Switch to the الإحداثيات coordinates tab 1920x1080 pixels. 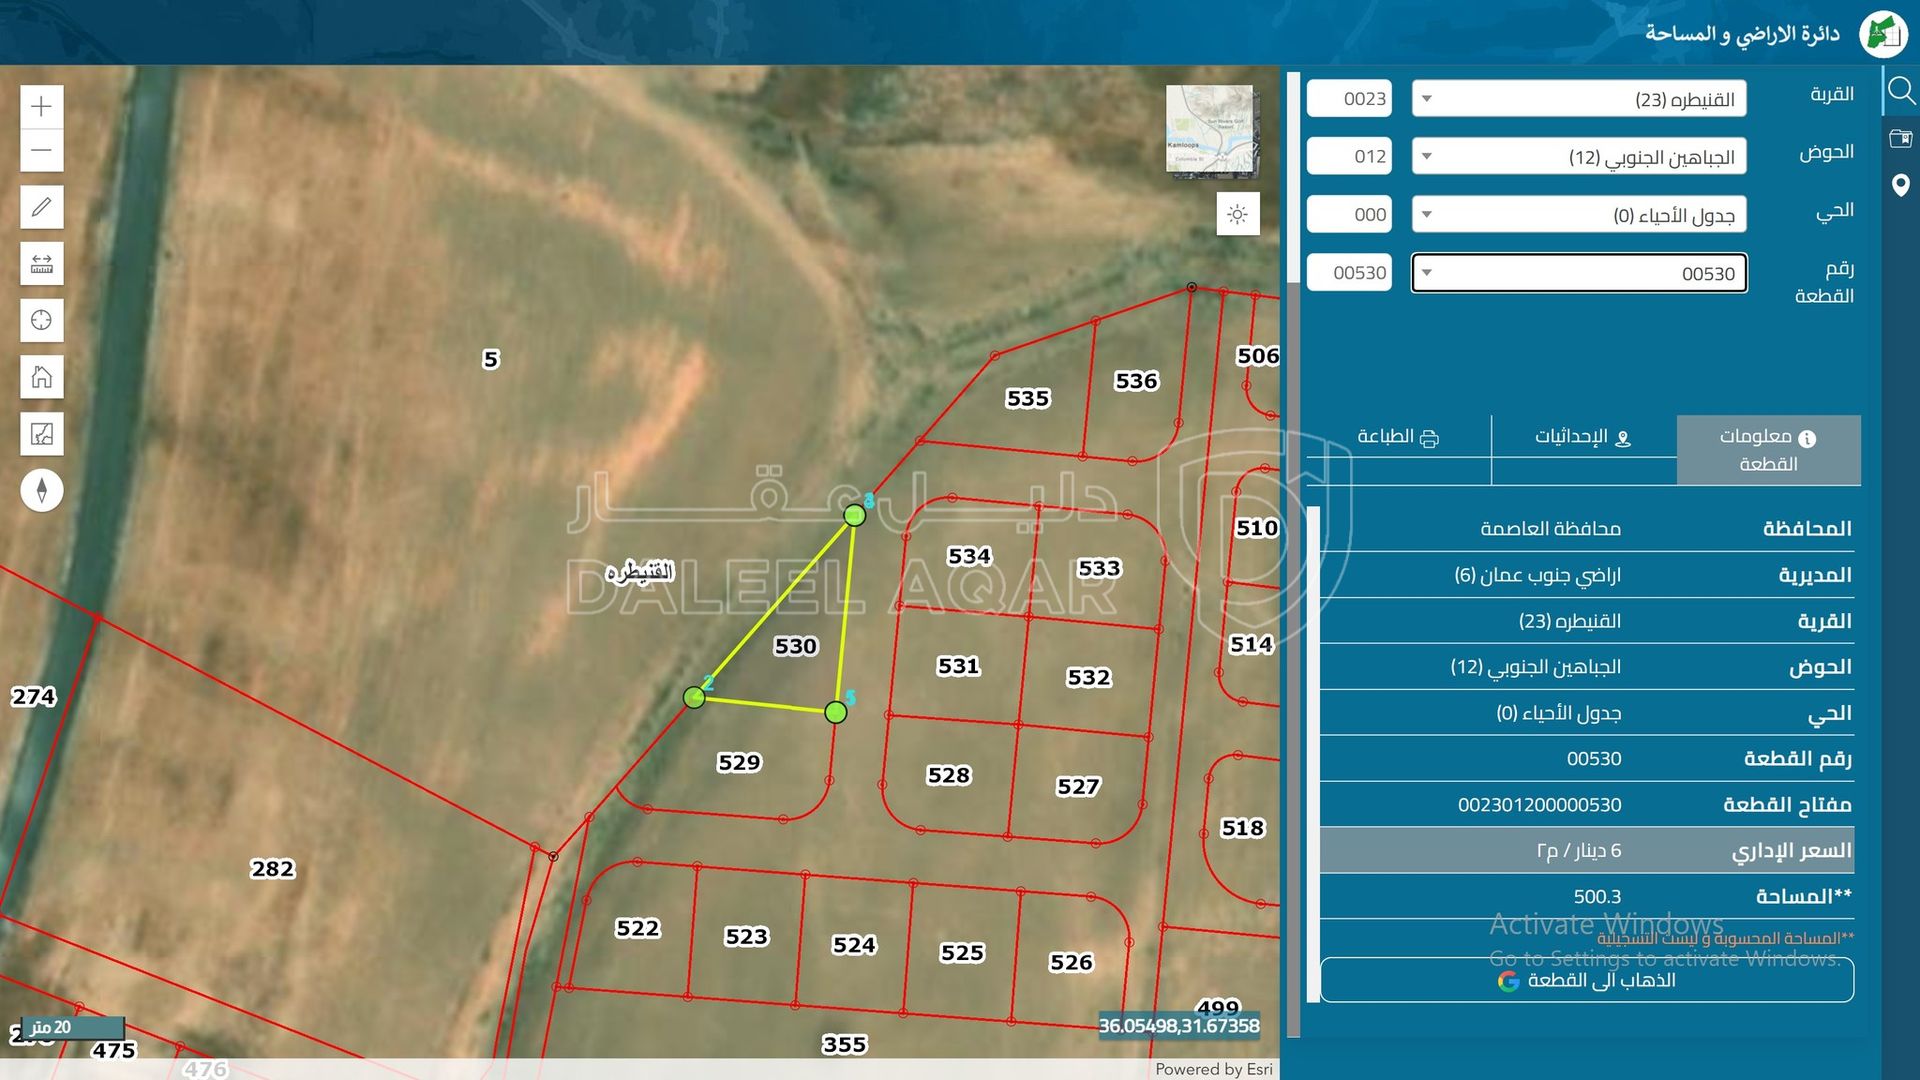[1583, 437]
